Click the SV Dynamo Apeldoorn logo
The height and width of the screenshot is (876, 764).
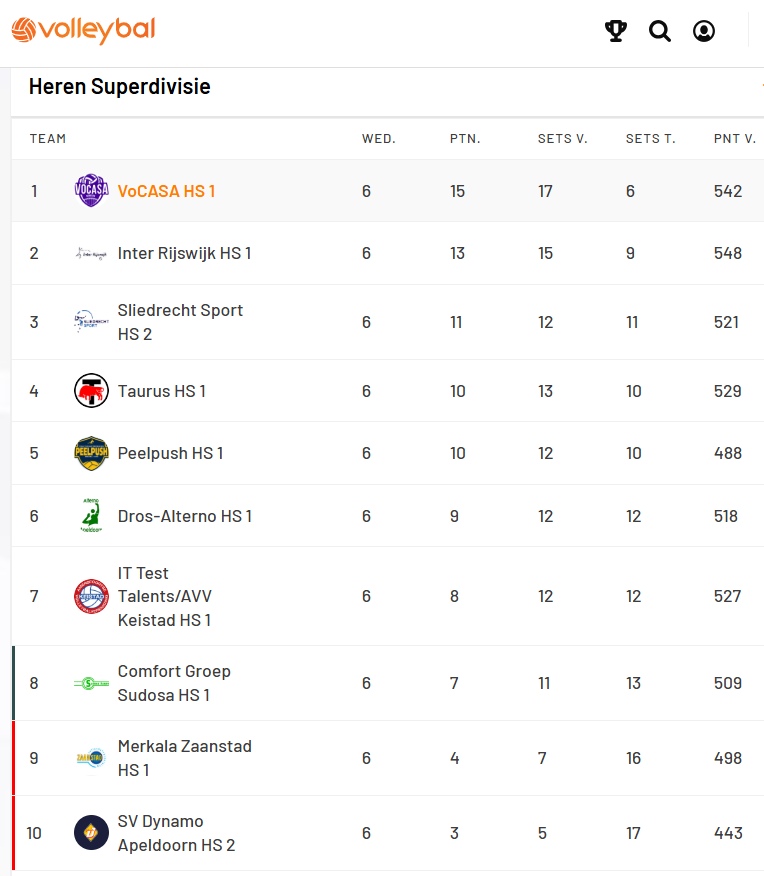[x=91, y=833]
